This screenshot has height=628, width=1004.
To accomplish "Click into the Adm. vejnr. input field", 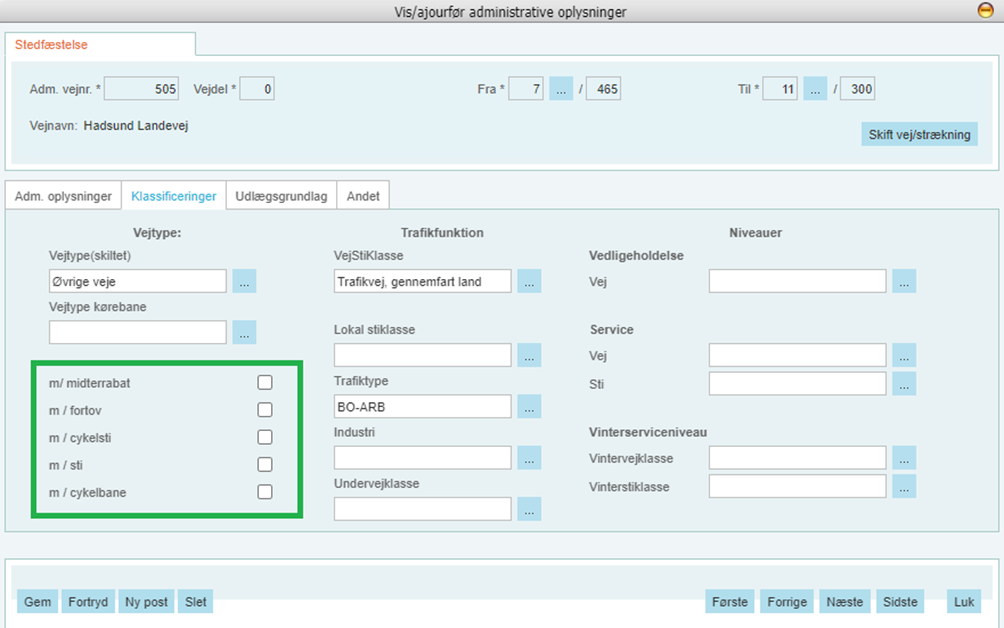I will [142, 89].
